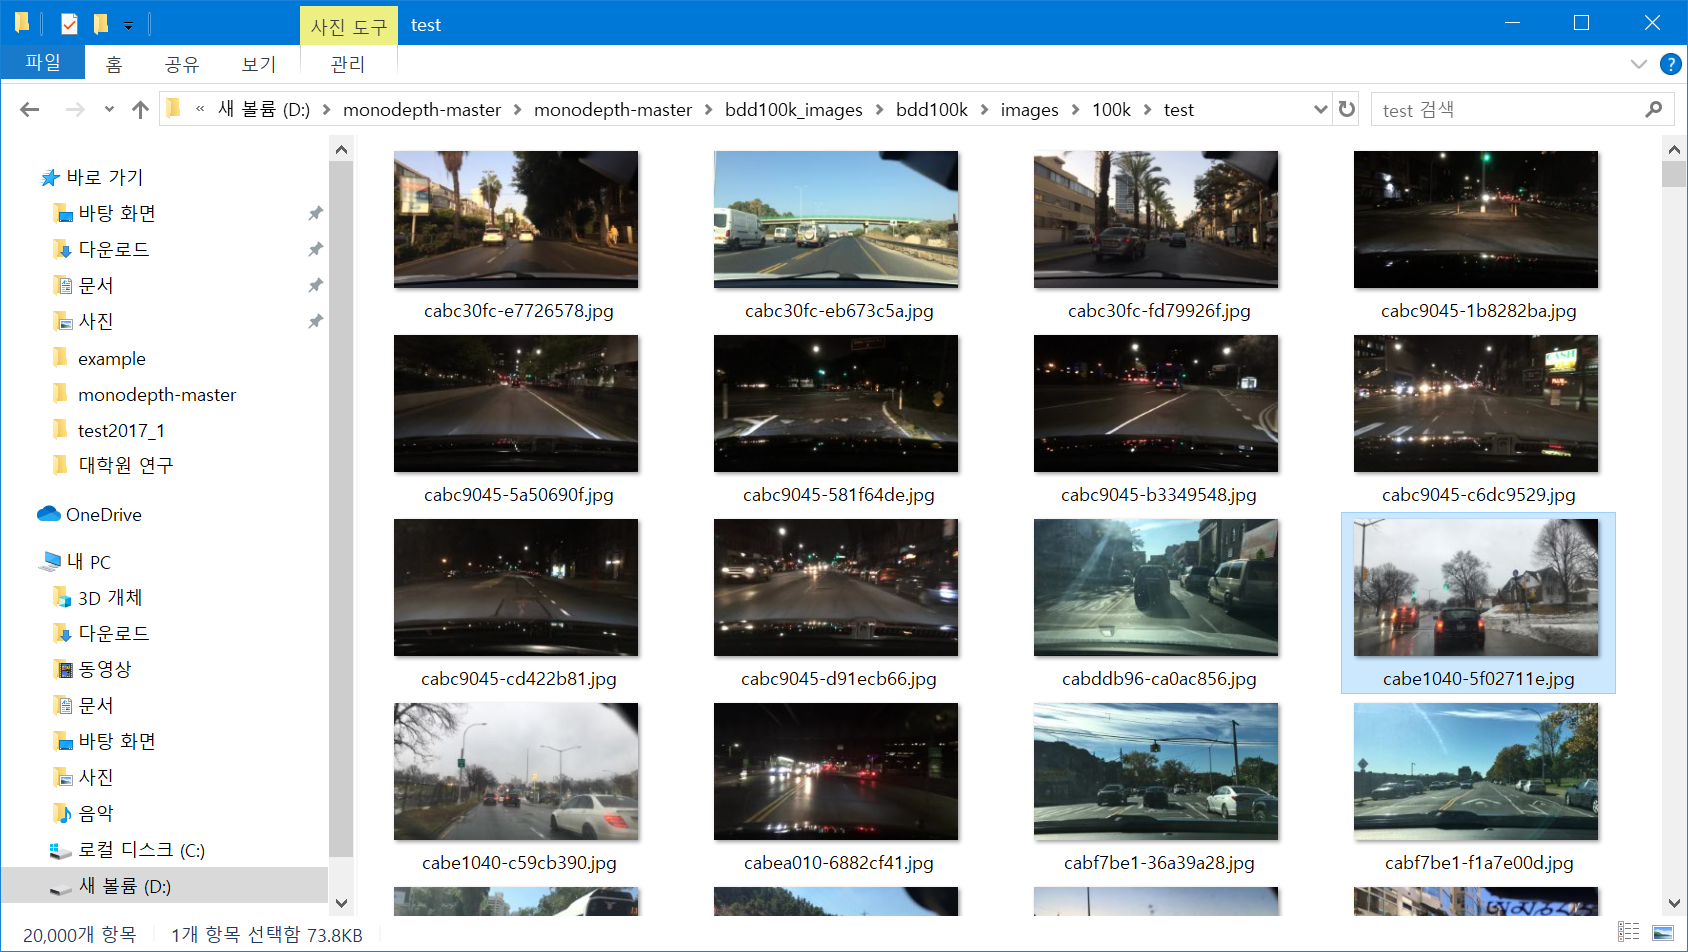This screenshot has height=952, width=1688.
Task: Navigate to images breadcrumb
Action: tap(1029, 110)
